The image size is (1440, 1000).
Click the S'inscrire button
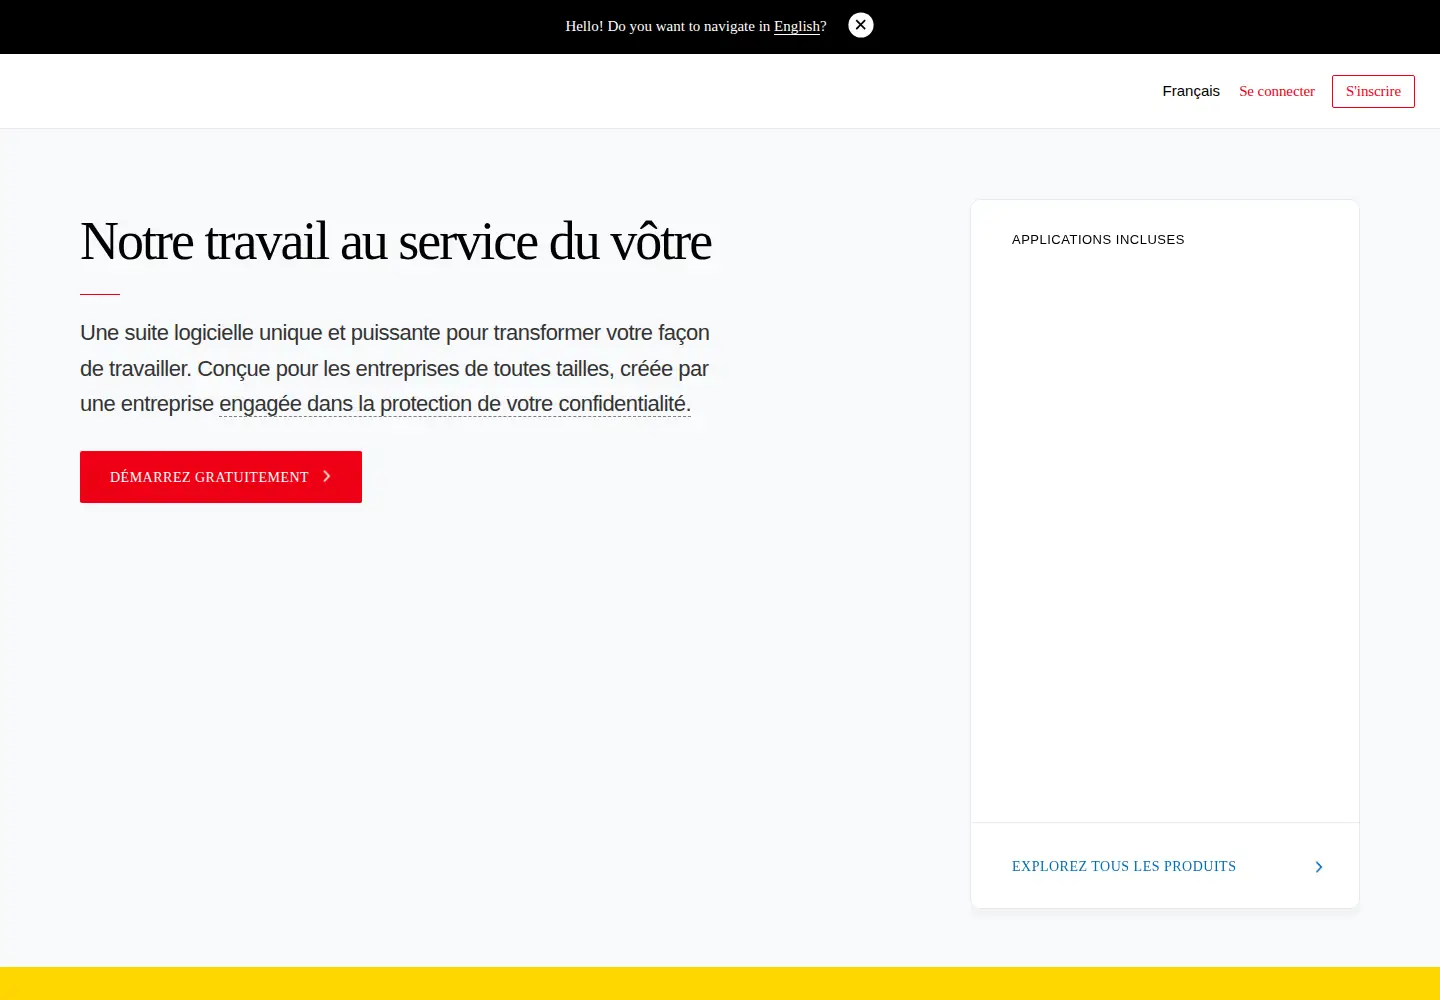(x=1373, y=91)
